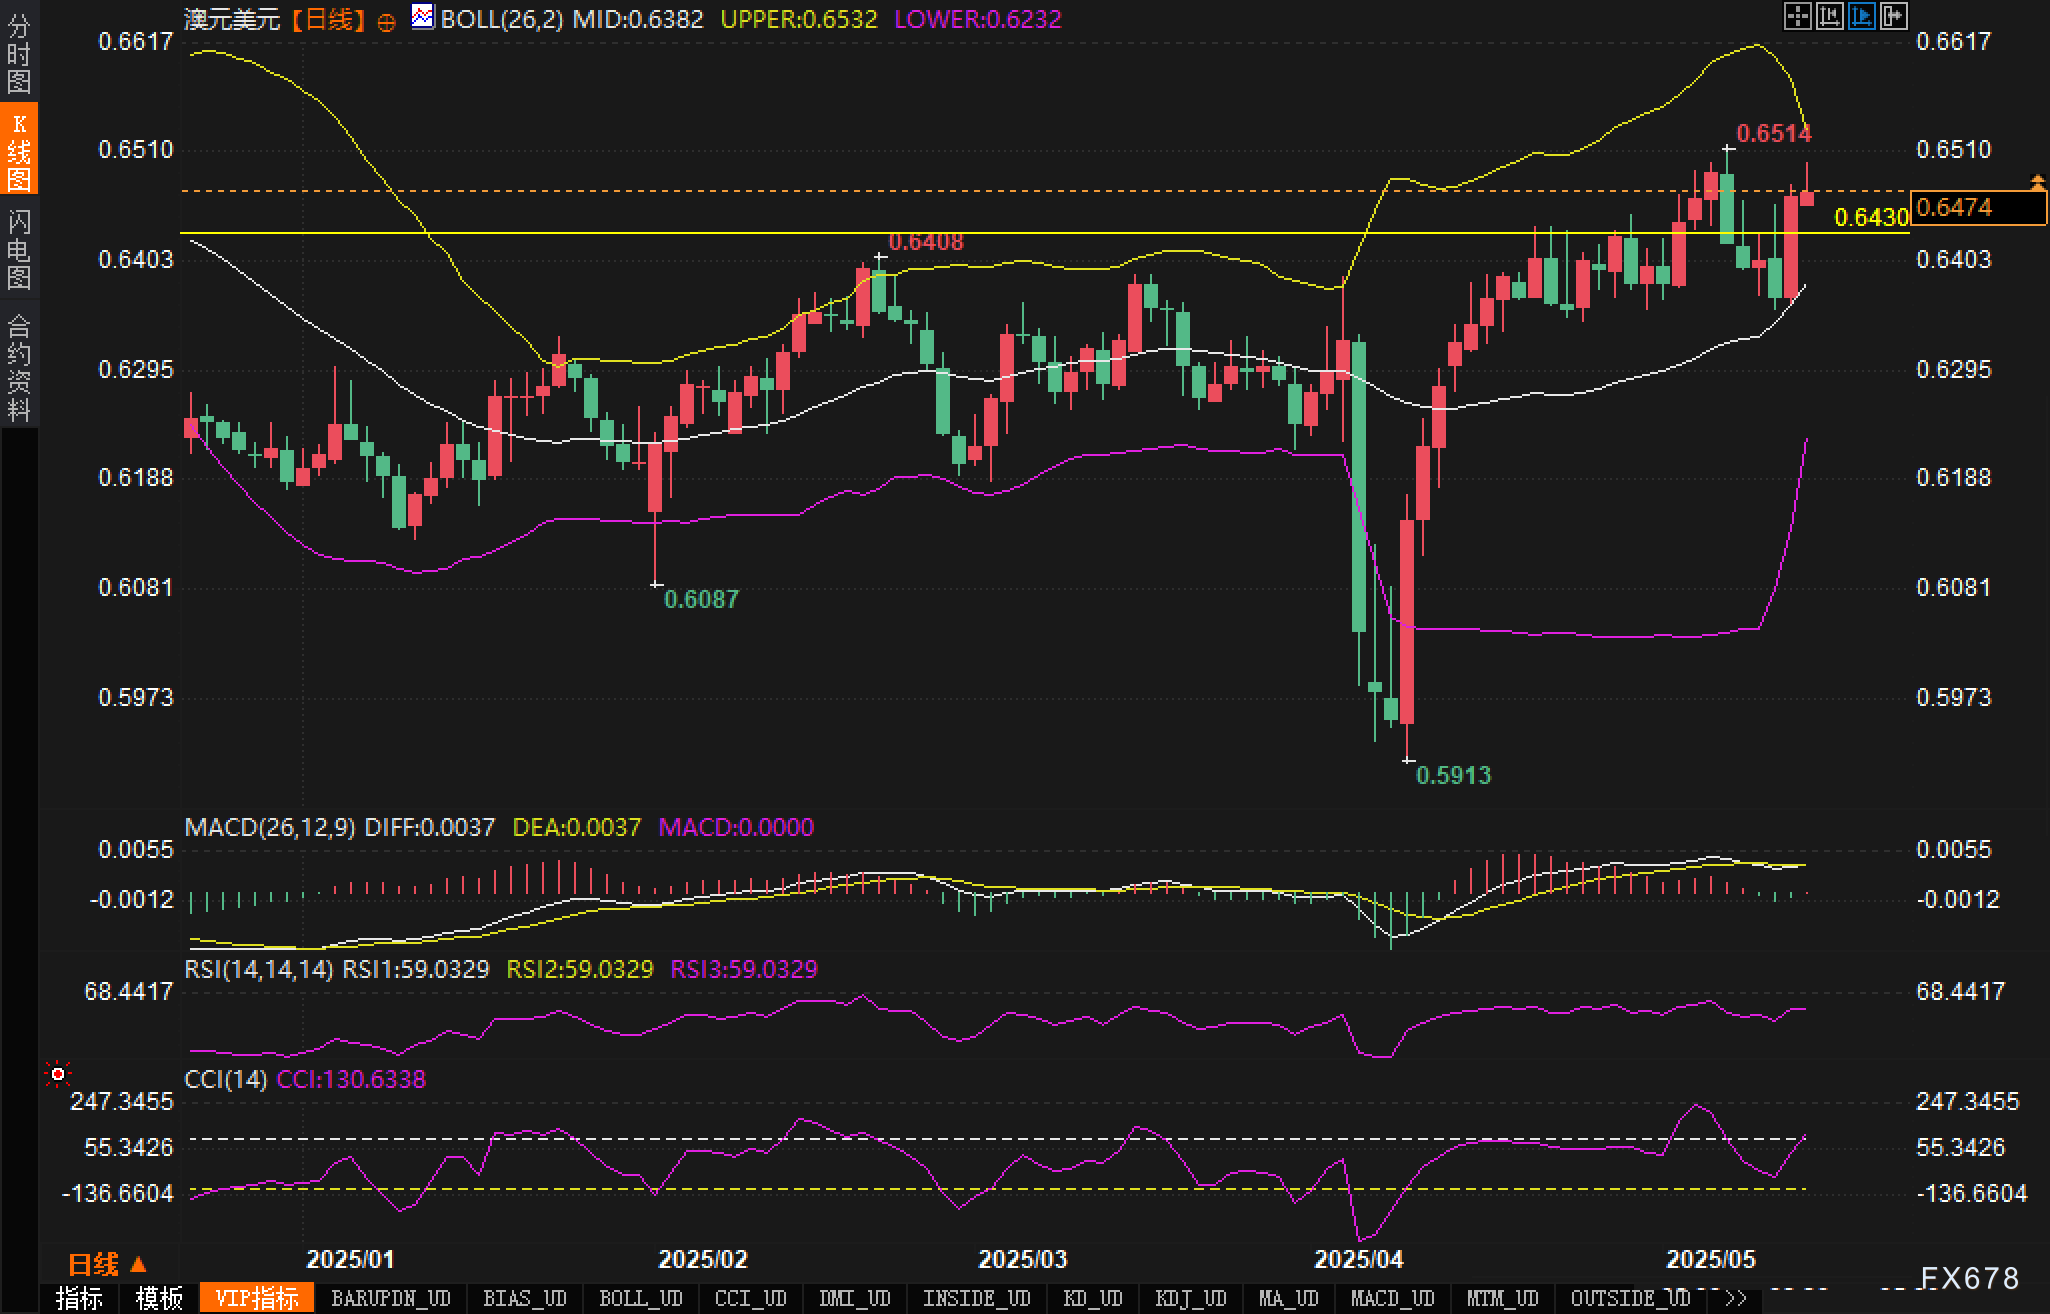Screen dimensions: 2050x1314
Task: Click the chart rewind-to-start axis icon
Action: [x=1829, y=16]
